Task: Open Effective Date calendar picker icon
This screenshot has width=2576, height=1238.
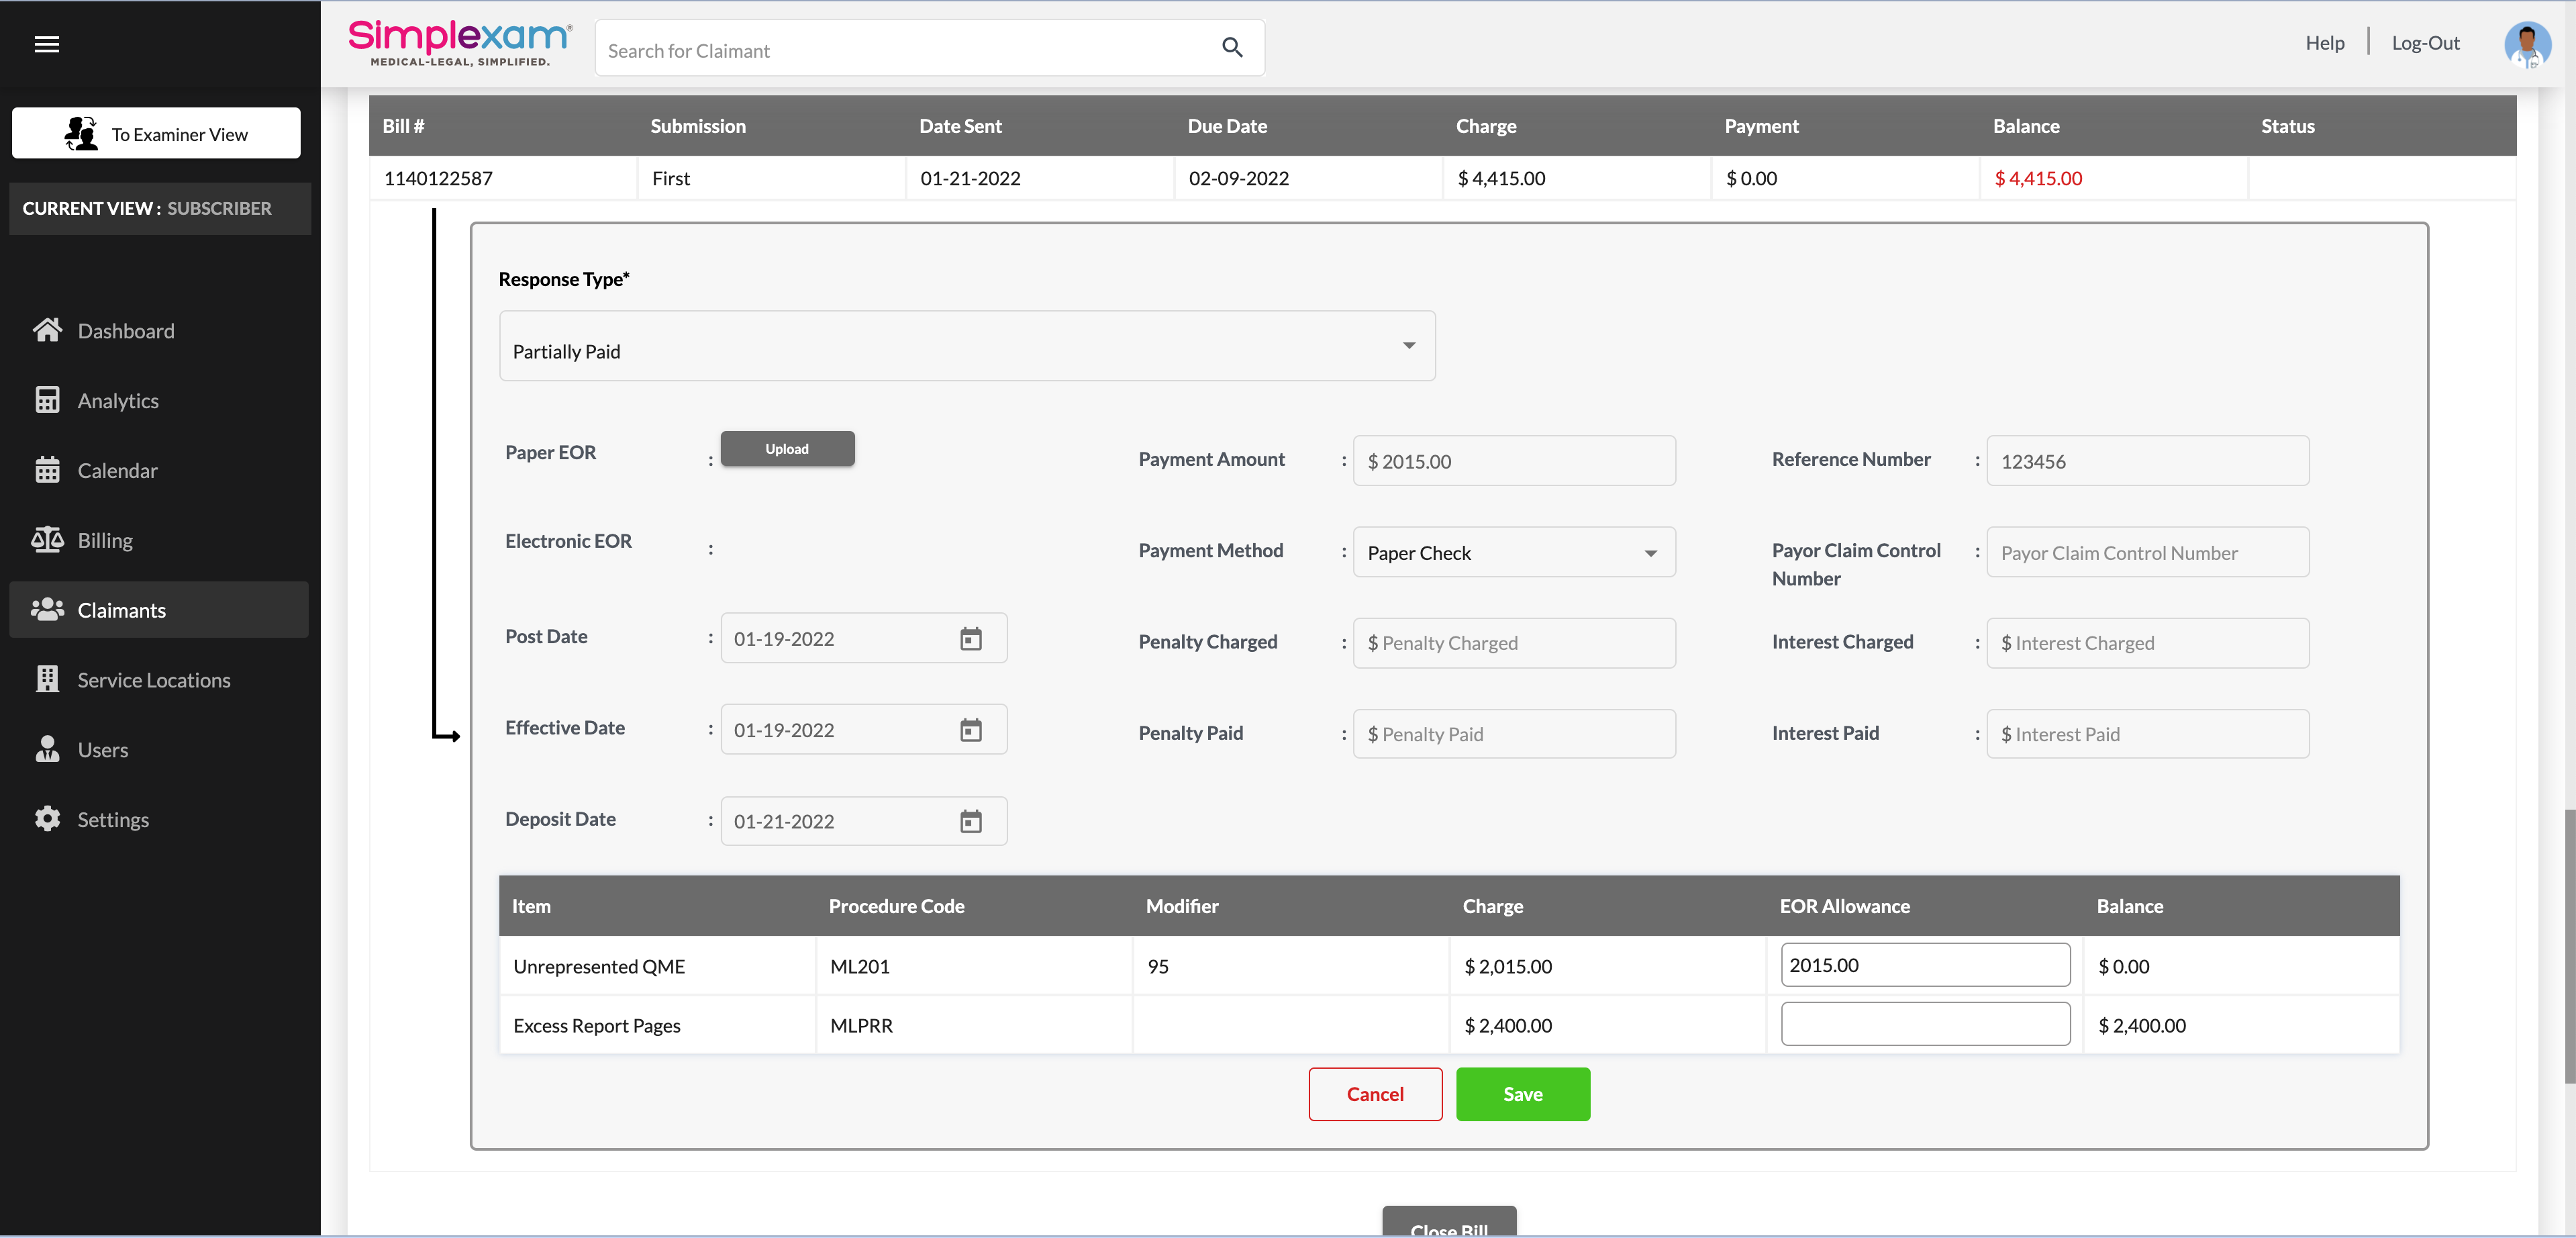Action: point(970,730)
